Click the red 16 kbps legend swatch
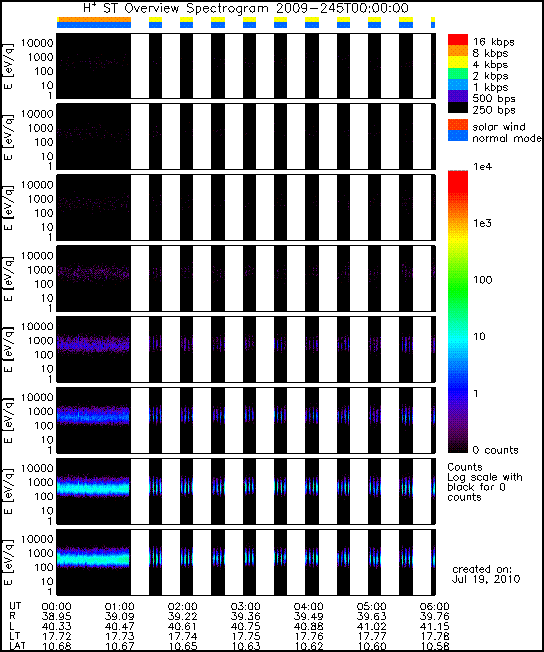 (x=457, y=40)
